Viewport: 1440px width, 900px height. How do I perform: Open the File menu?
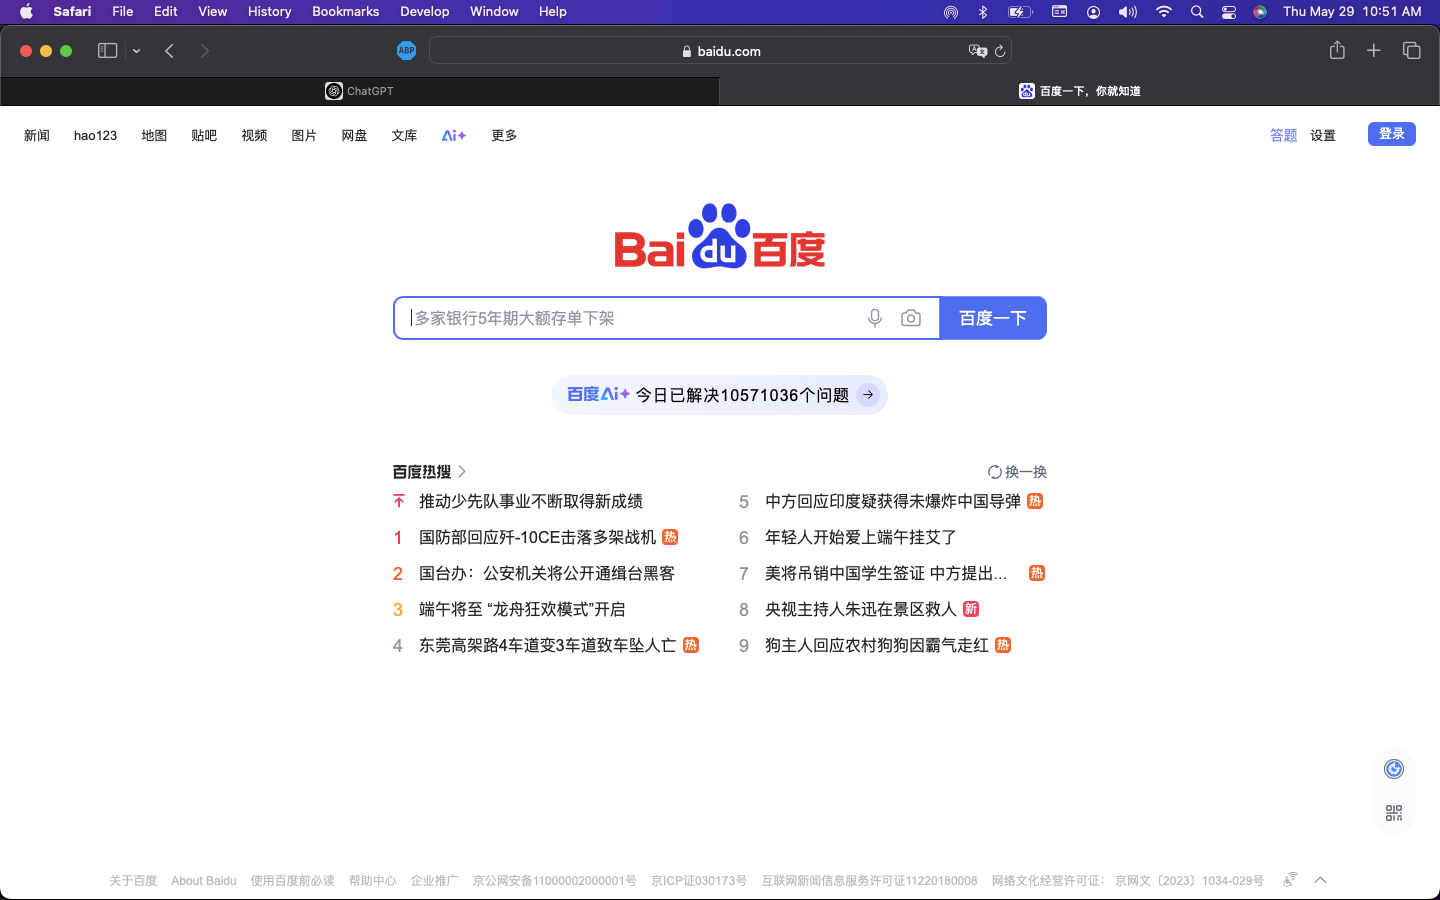pyautogui.click(x=123, y=12)
